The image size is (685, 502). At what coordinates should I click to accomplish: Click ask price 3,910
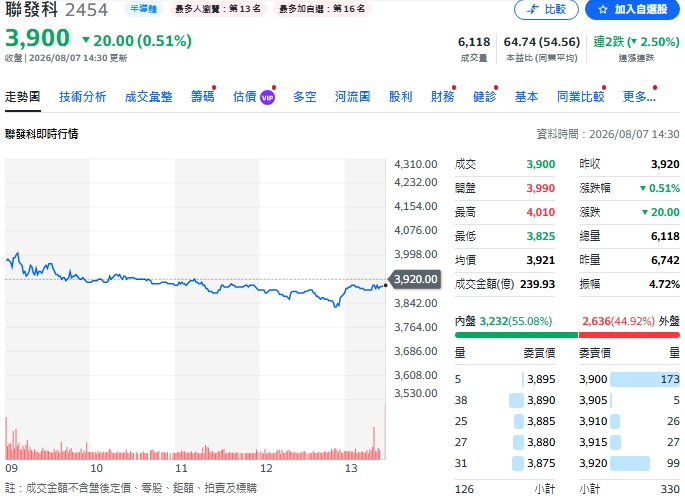click(593, 421)
